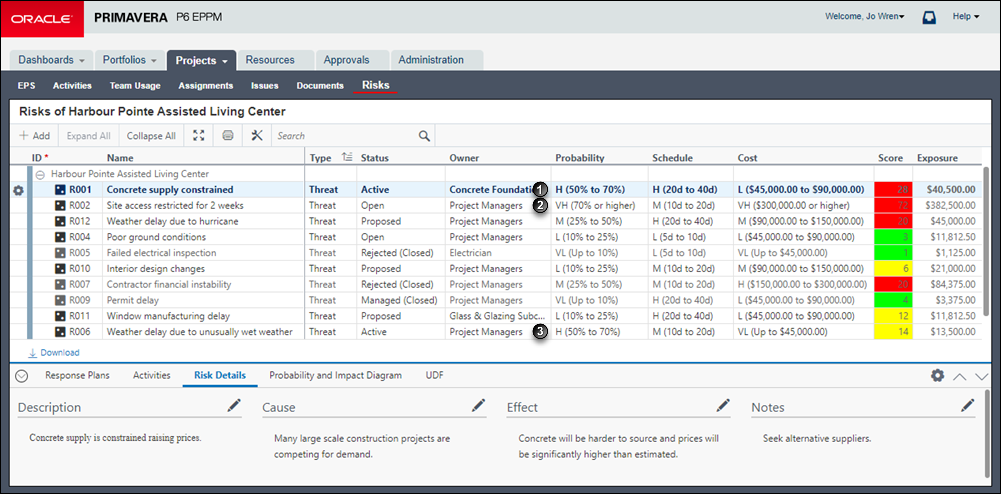
Task: Click the risk icon for R002
Action: [60, 206]
